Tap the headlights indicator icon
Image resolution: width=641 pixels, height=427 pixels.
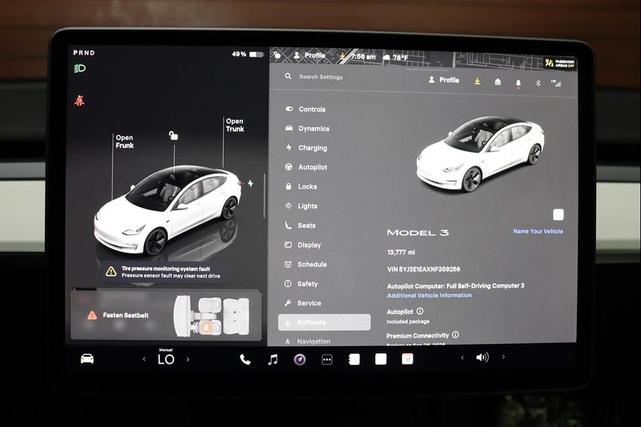[80, 68]
